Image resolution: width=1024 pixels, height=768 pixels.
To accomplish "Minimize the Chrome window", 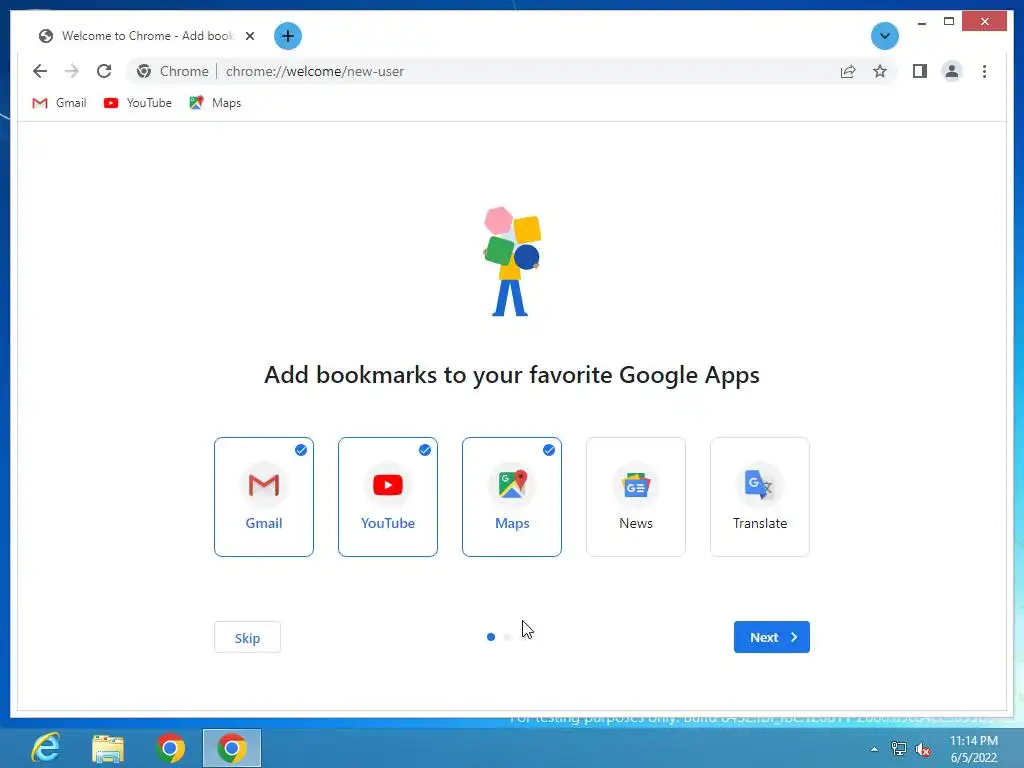I will coord(921,22).
